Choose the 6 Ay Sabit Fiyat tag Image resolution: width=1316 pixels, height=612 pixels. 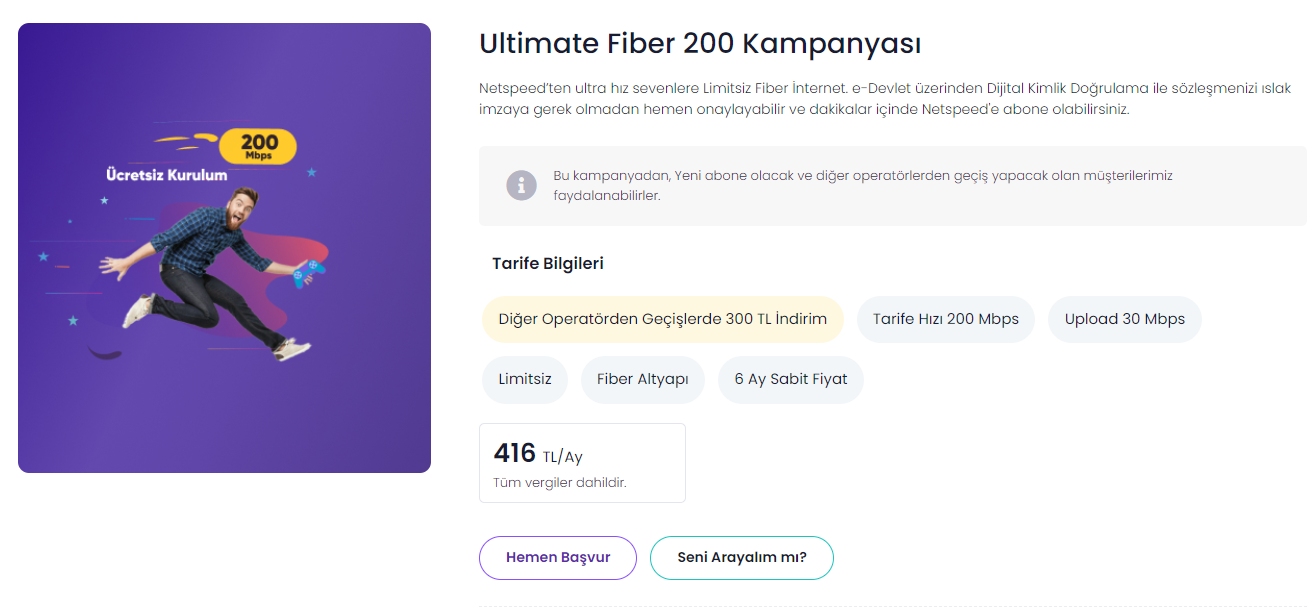pyautogui.click(x=790, y=380)
